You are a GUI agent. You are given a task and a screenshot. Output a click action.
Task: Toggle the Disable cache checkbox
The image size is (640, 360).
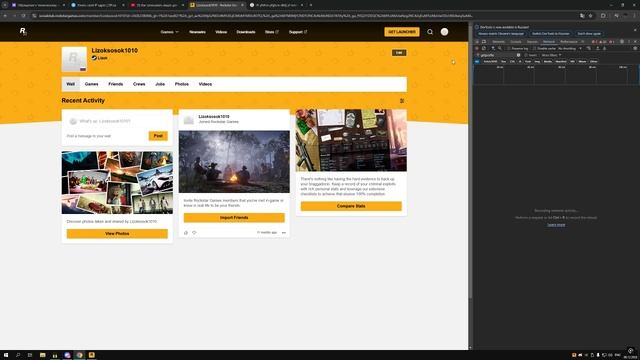coord(534,49)
